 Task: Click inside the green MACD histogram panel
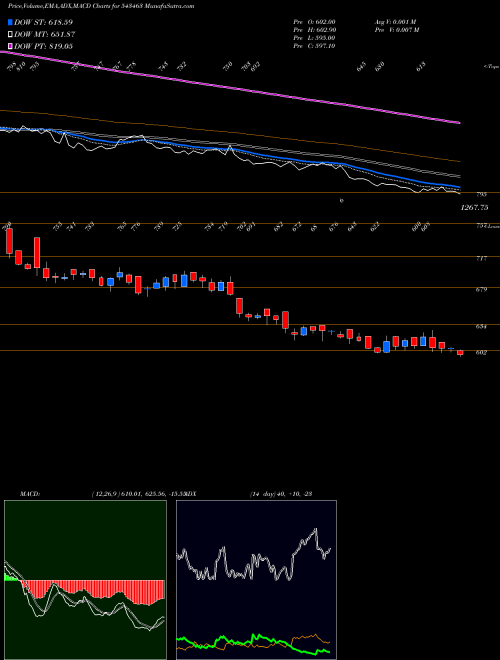[x=85, y=580]
